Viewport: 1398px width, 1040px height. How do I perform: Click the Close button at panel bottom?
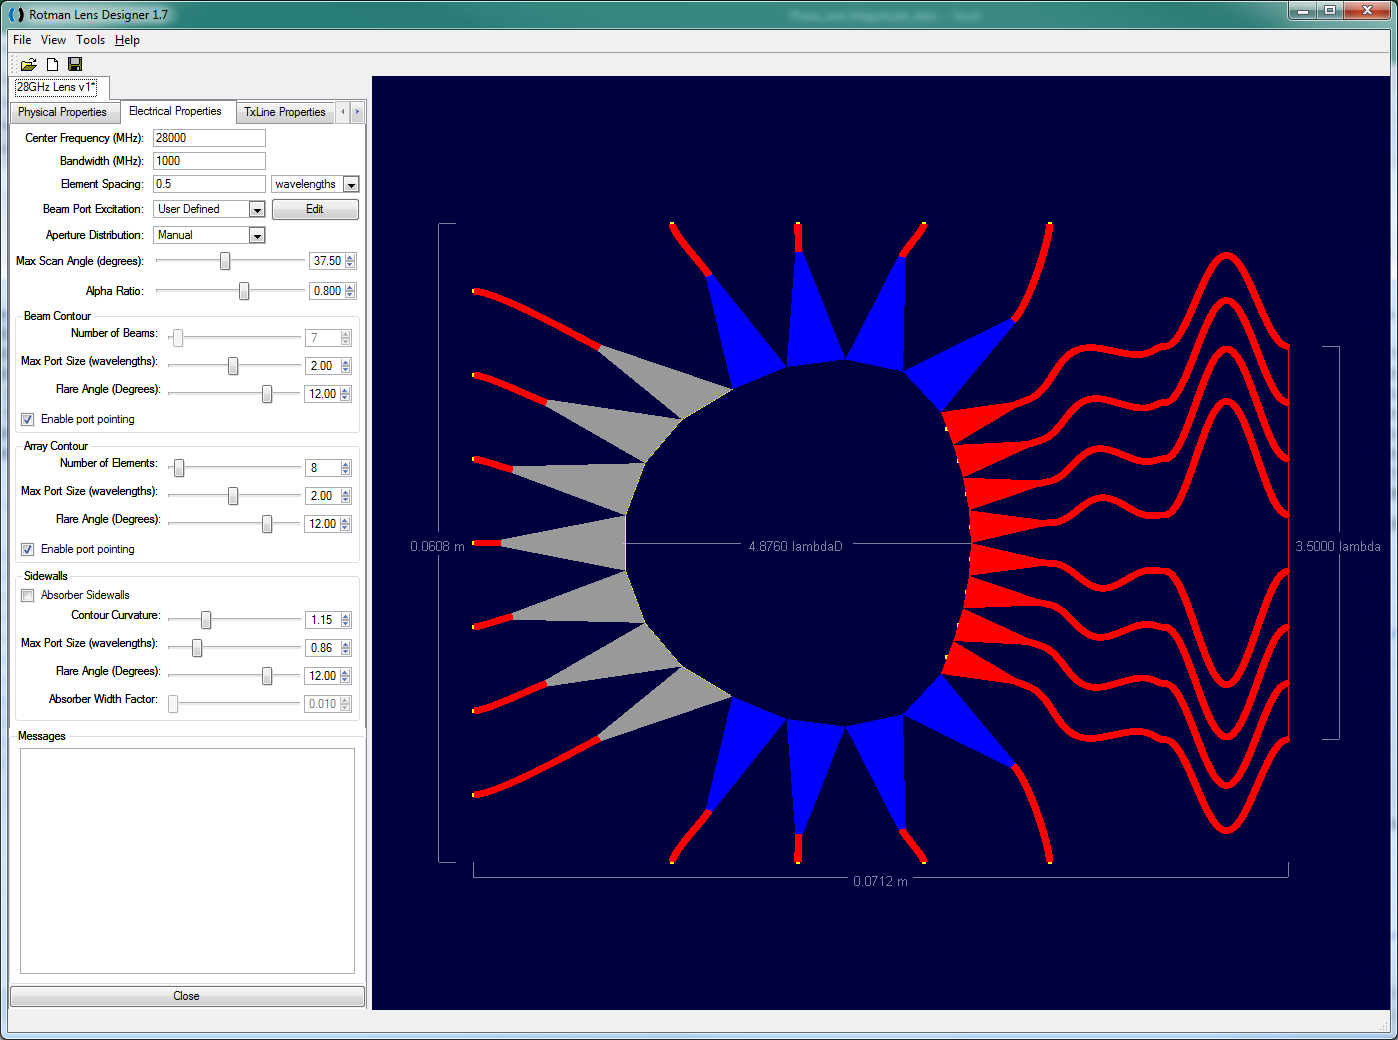coord(187,996)
